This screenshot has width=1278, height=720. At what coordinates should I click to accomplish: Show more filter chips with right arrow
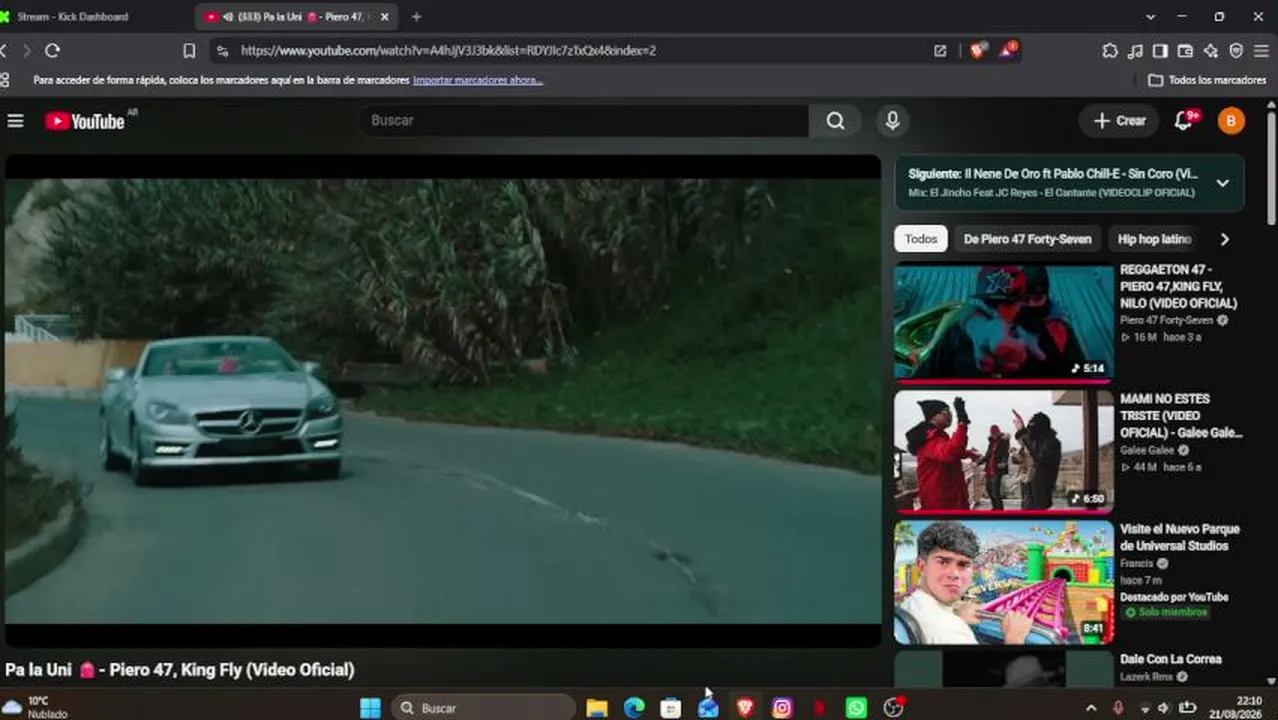1224,239
